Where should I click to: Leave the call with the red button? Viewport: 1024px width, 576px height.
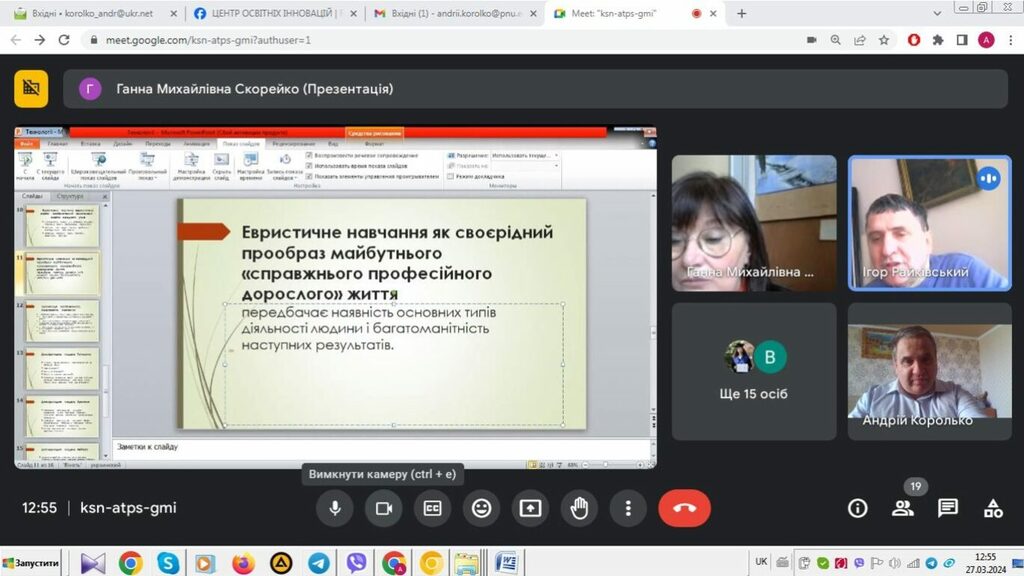click(x=684, y=508)
